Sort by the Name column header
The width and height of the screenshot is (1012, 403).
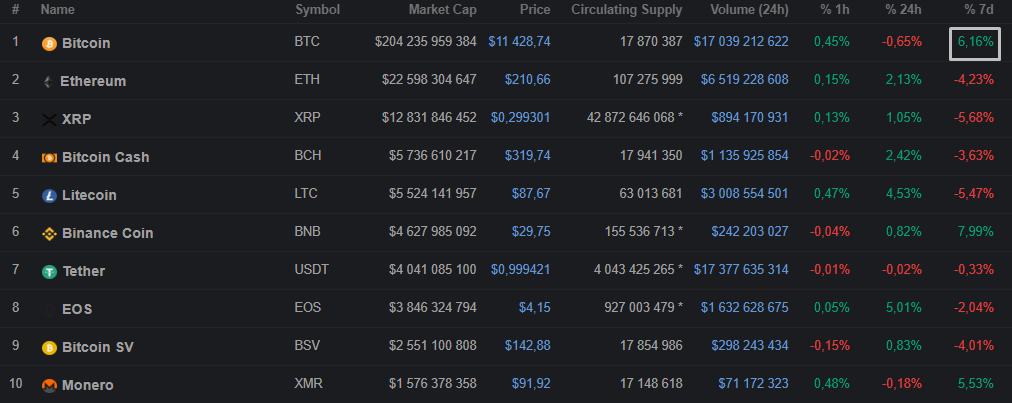57,10
